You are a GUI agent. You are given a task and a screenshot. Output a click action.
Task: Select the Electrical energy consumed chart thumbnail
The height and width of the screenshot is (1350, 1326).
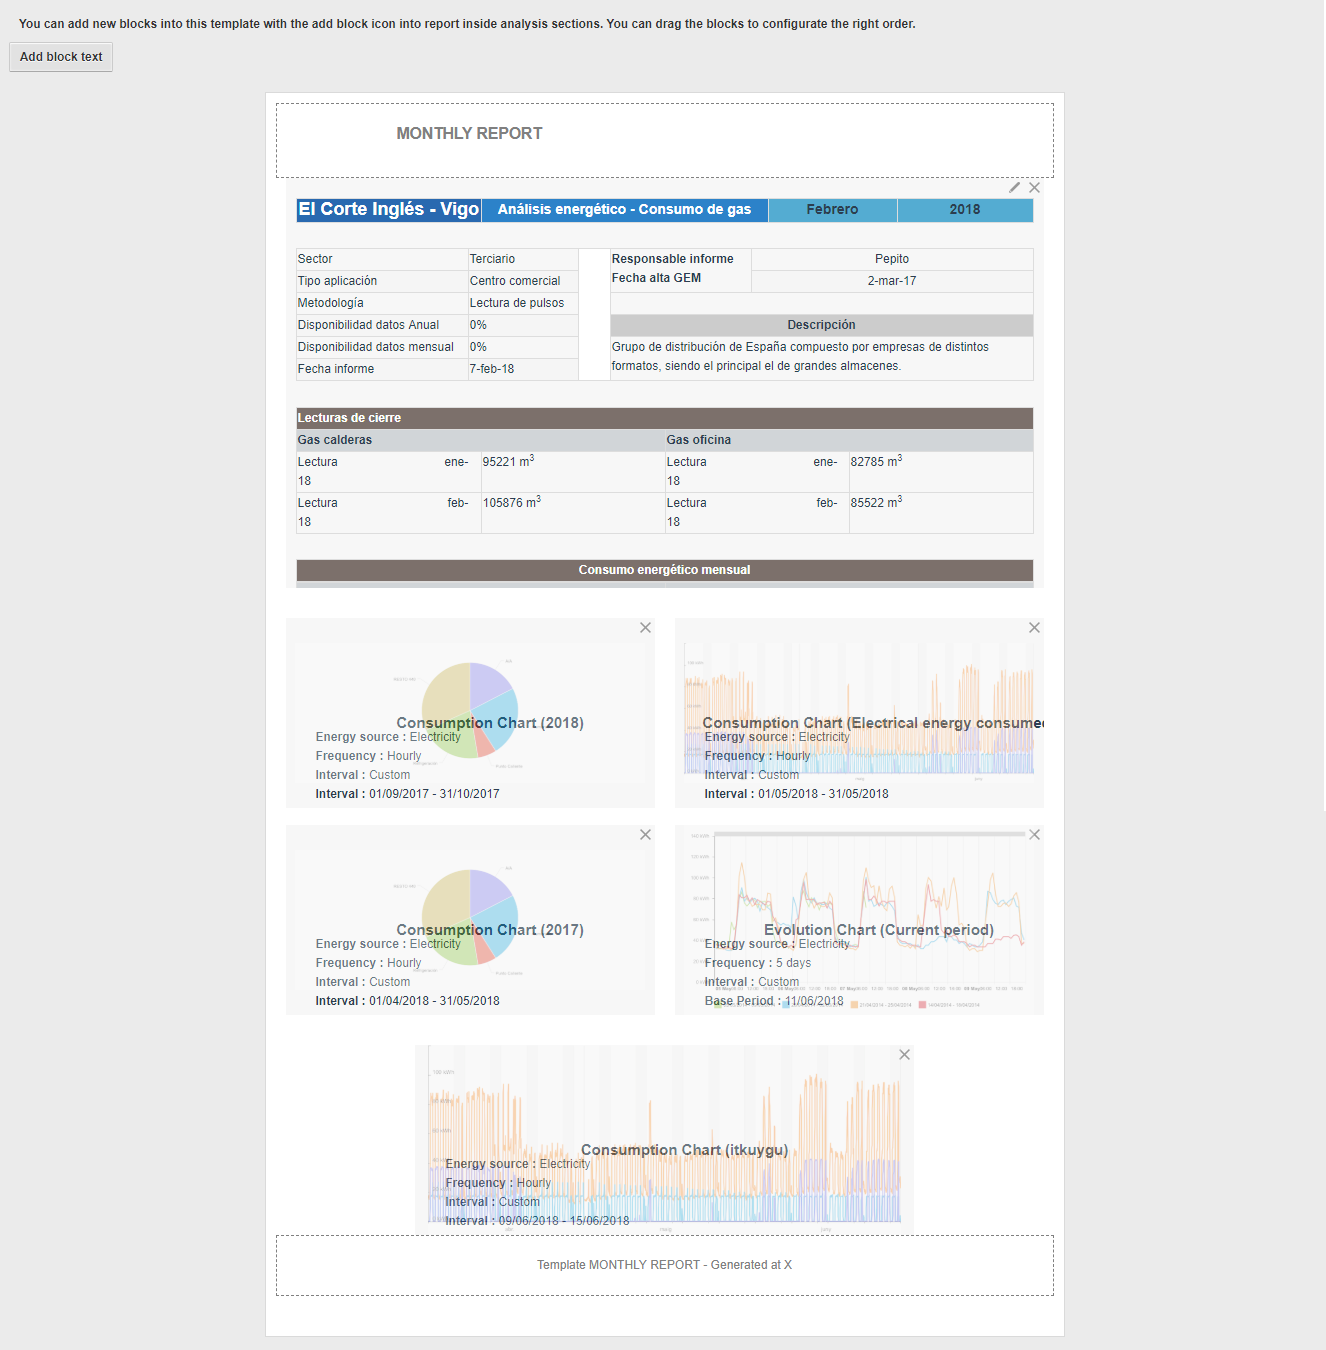pyautogui.click(x=859, y=712)
